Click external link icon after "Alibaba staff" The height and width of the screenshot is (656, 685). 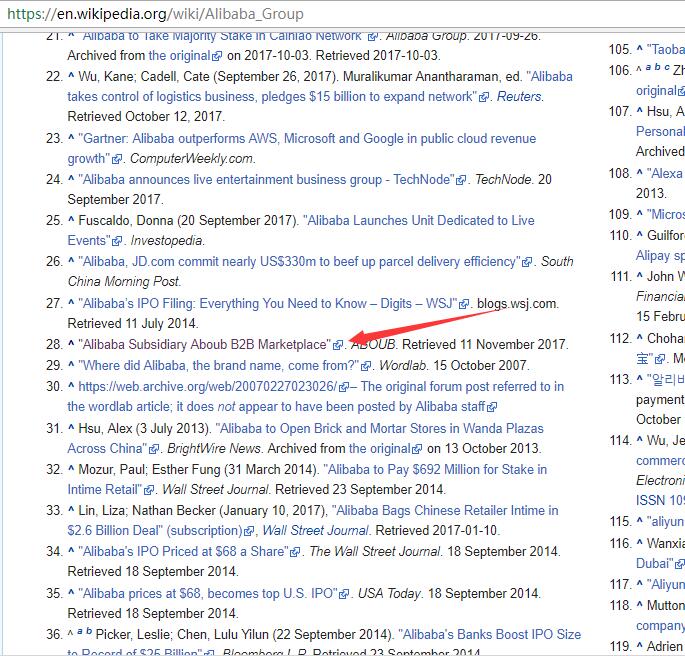coord(491,407)
